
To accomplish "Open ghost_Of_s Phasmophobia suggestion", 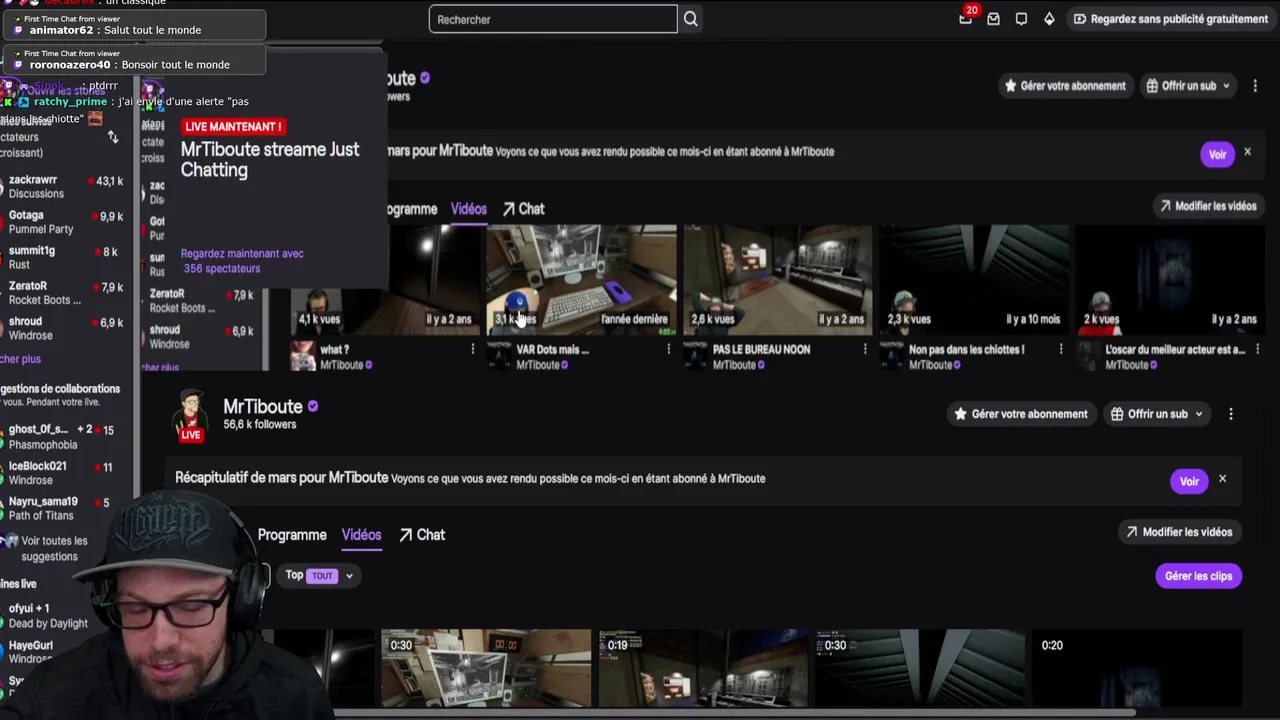I will (64, 437).
